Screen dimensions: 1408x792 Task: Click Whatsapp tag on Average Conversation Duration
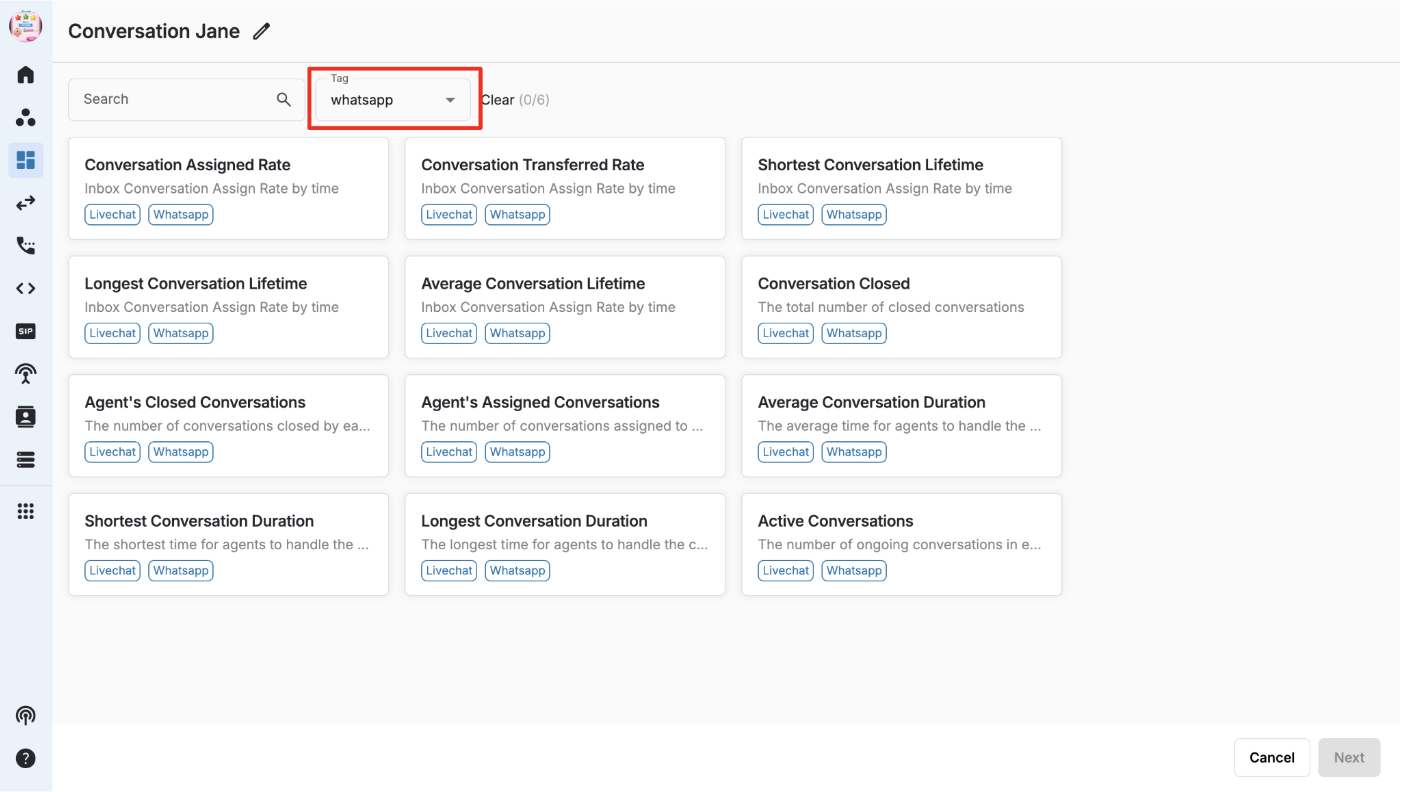coord(854,452)
